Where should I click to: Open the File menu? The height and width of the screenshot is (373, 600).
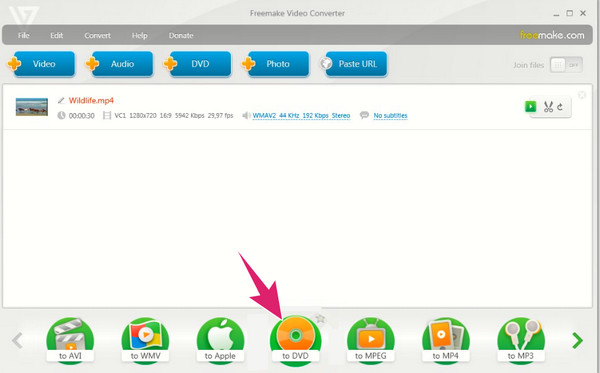pos(23,35)
